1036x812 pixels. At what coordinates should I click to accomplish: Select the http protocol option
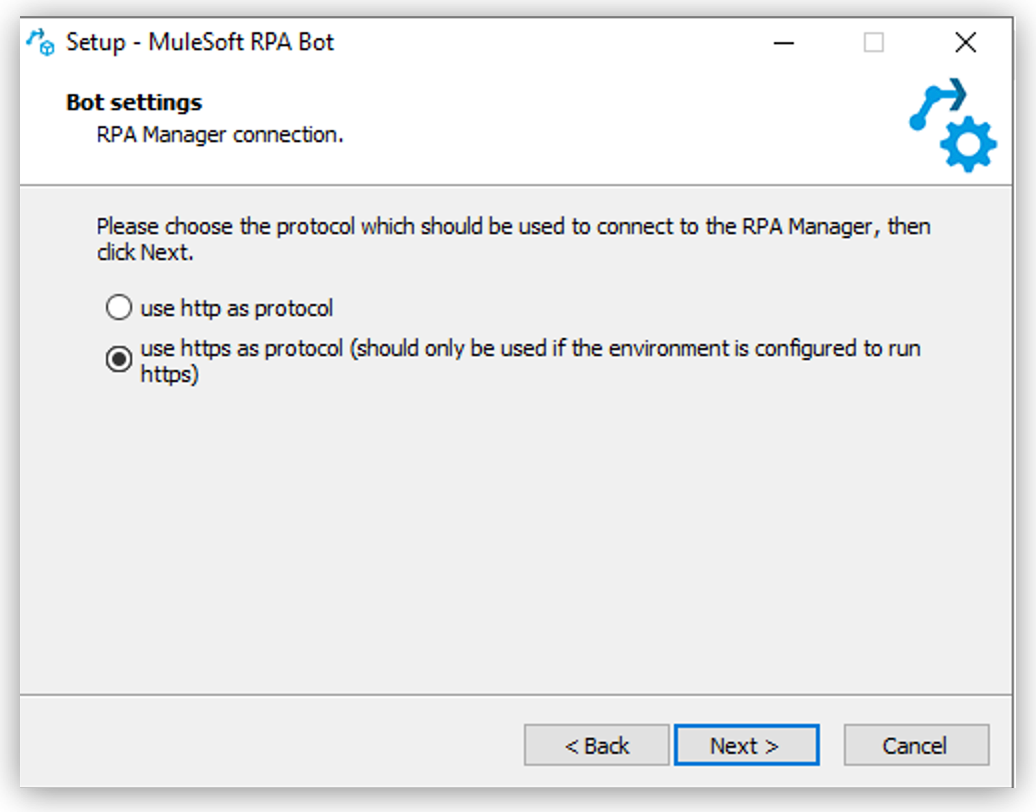(x=118, y=308)
